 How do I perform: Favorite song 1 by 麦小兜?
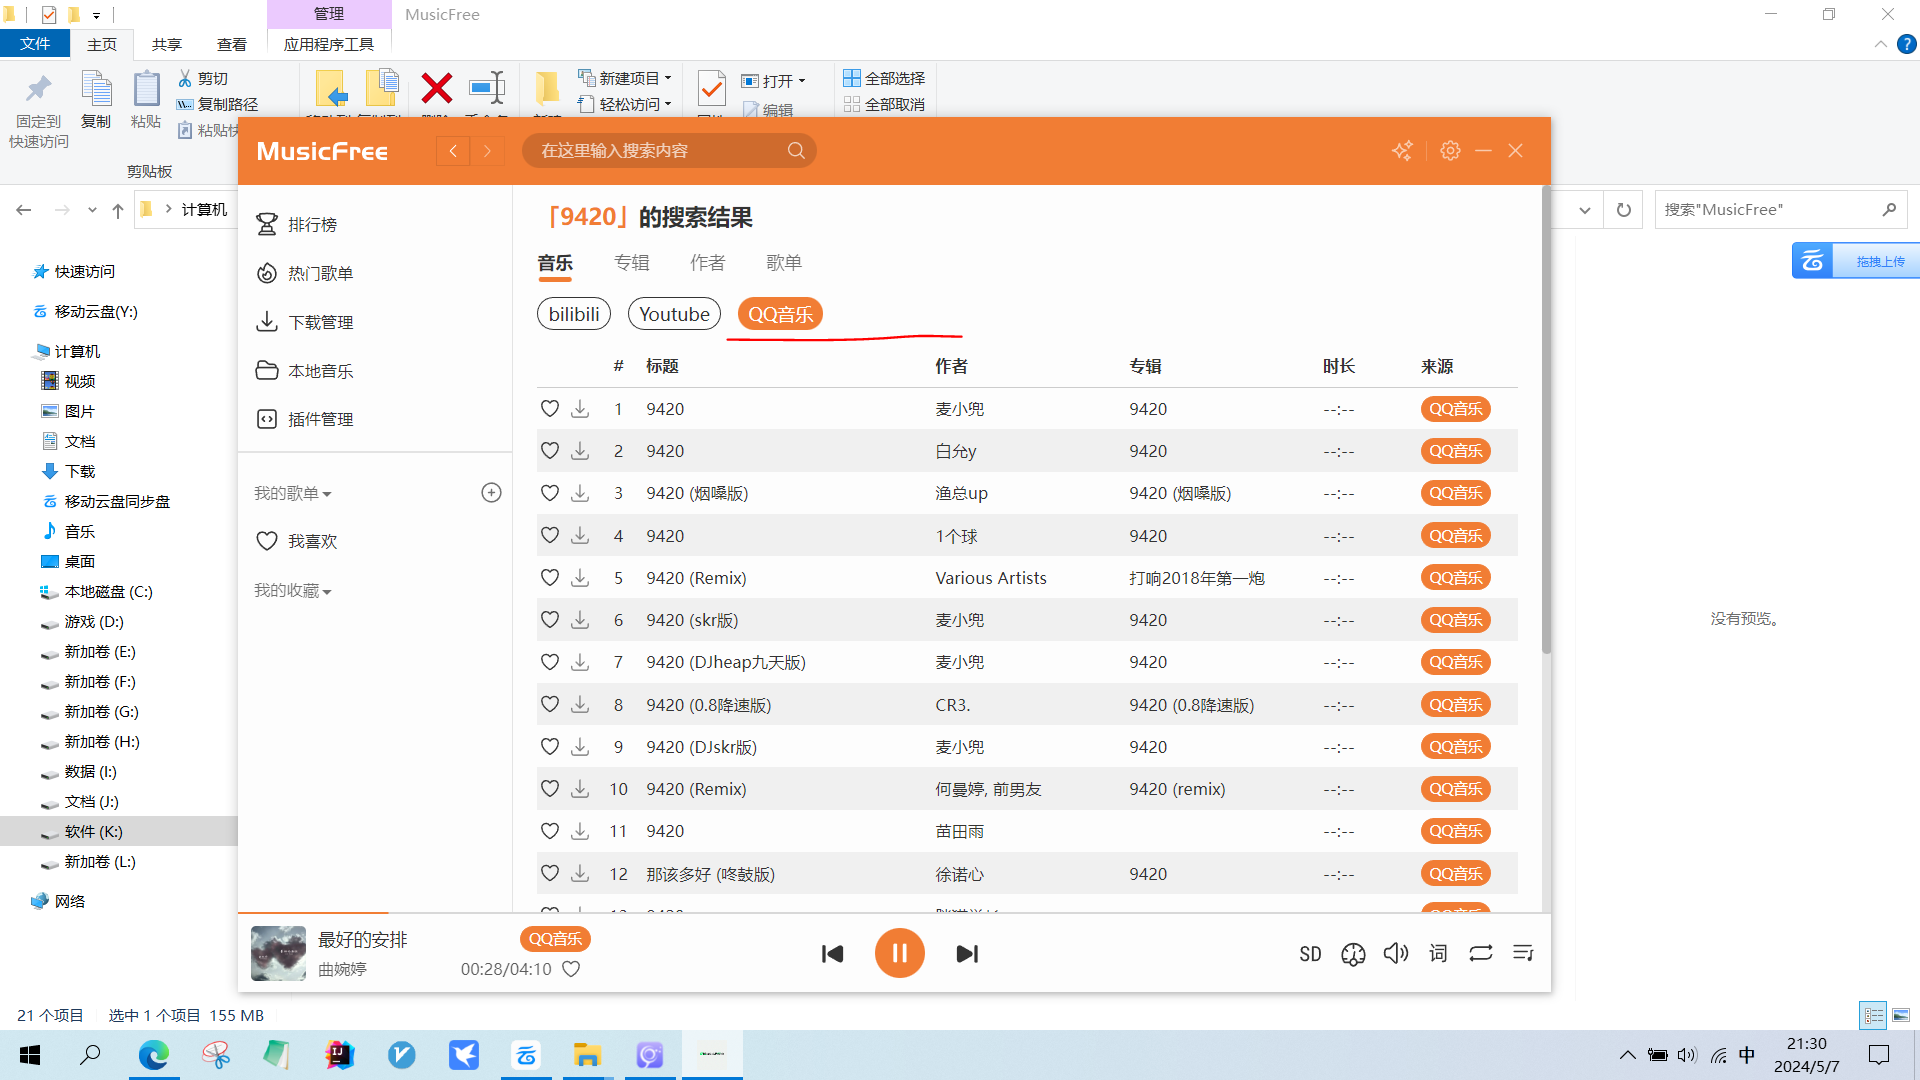[550, 408]
